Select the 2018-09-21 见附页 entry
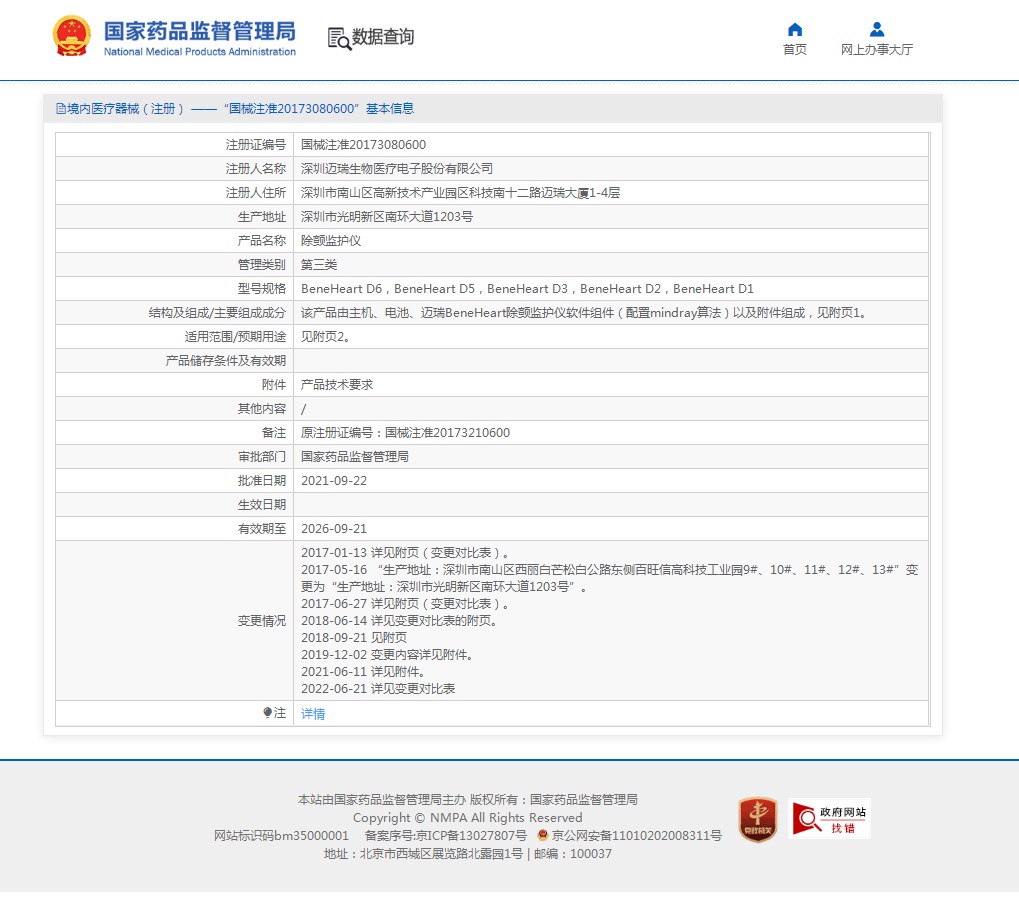Viewport: 1019px width, 905px height. [354, 637]
